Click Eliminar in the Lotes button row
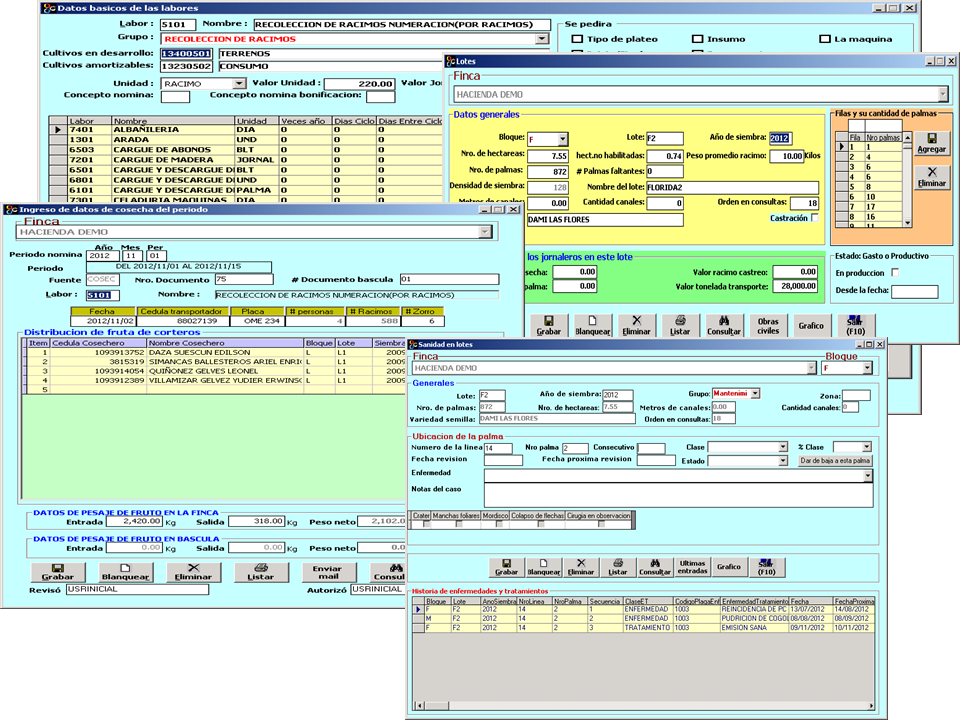 [x=636, y=325]
